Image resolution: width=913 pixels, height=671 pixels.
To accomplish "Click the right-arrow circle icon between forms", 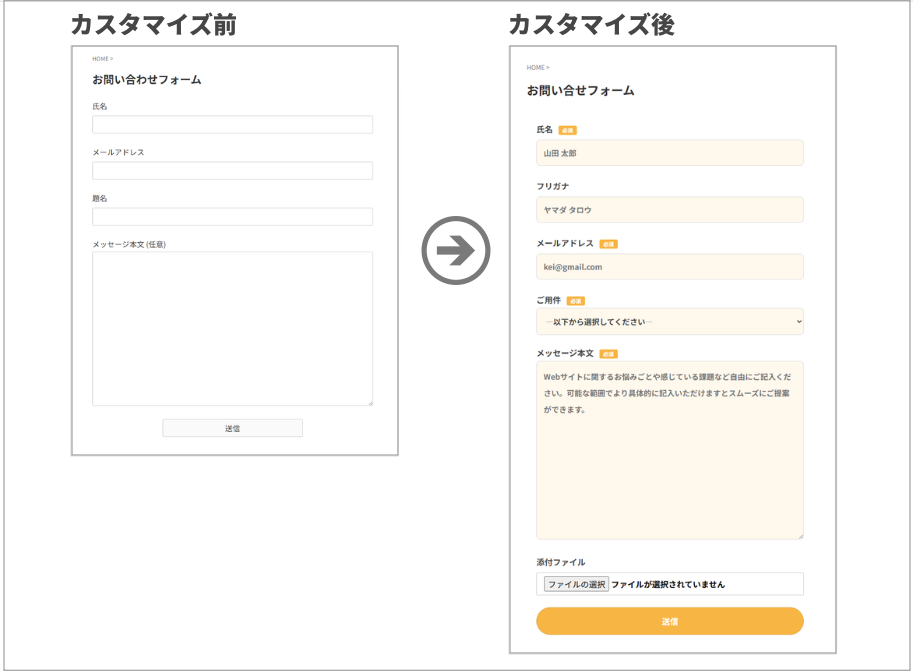I will pyautogui.click(x=455, y=251).
